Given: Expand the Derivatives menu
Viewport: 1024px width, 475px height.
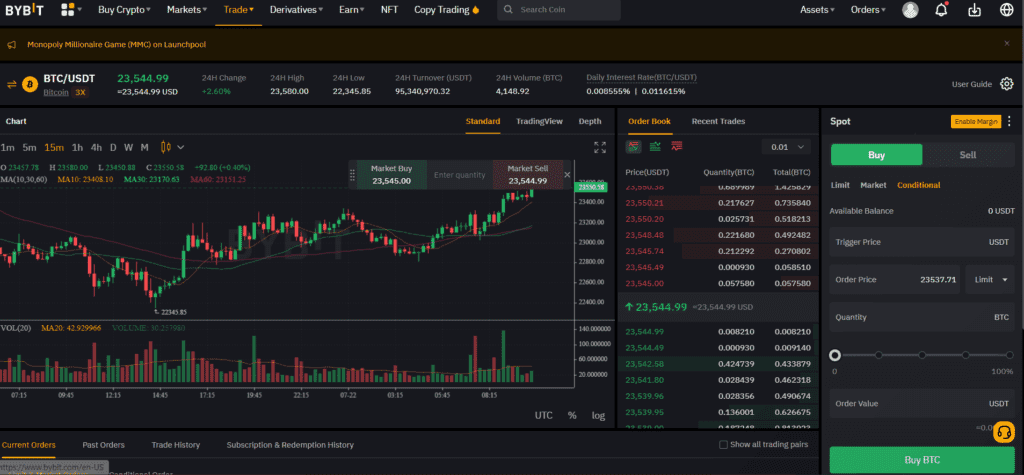Looking at the screenshot, I should click(x=296, y=10).
